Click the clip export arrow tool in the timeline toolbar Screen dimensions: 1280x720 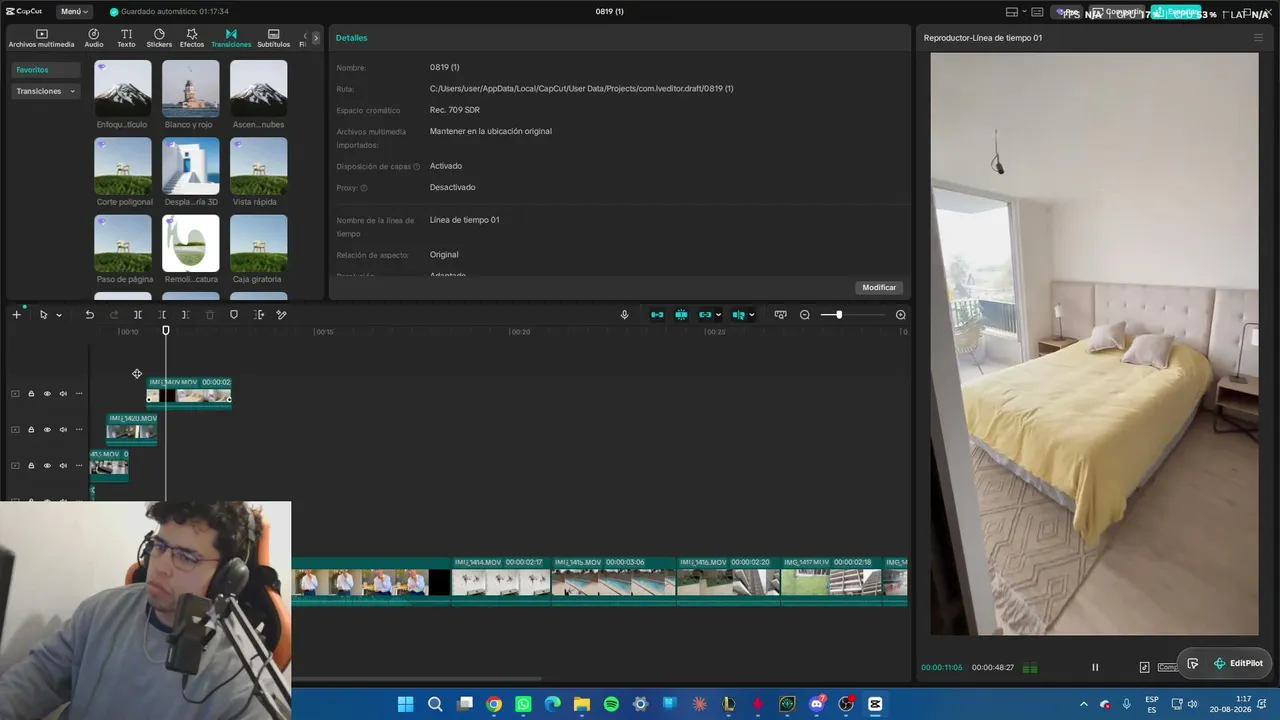(x=259, y=315)
